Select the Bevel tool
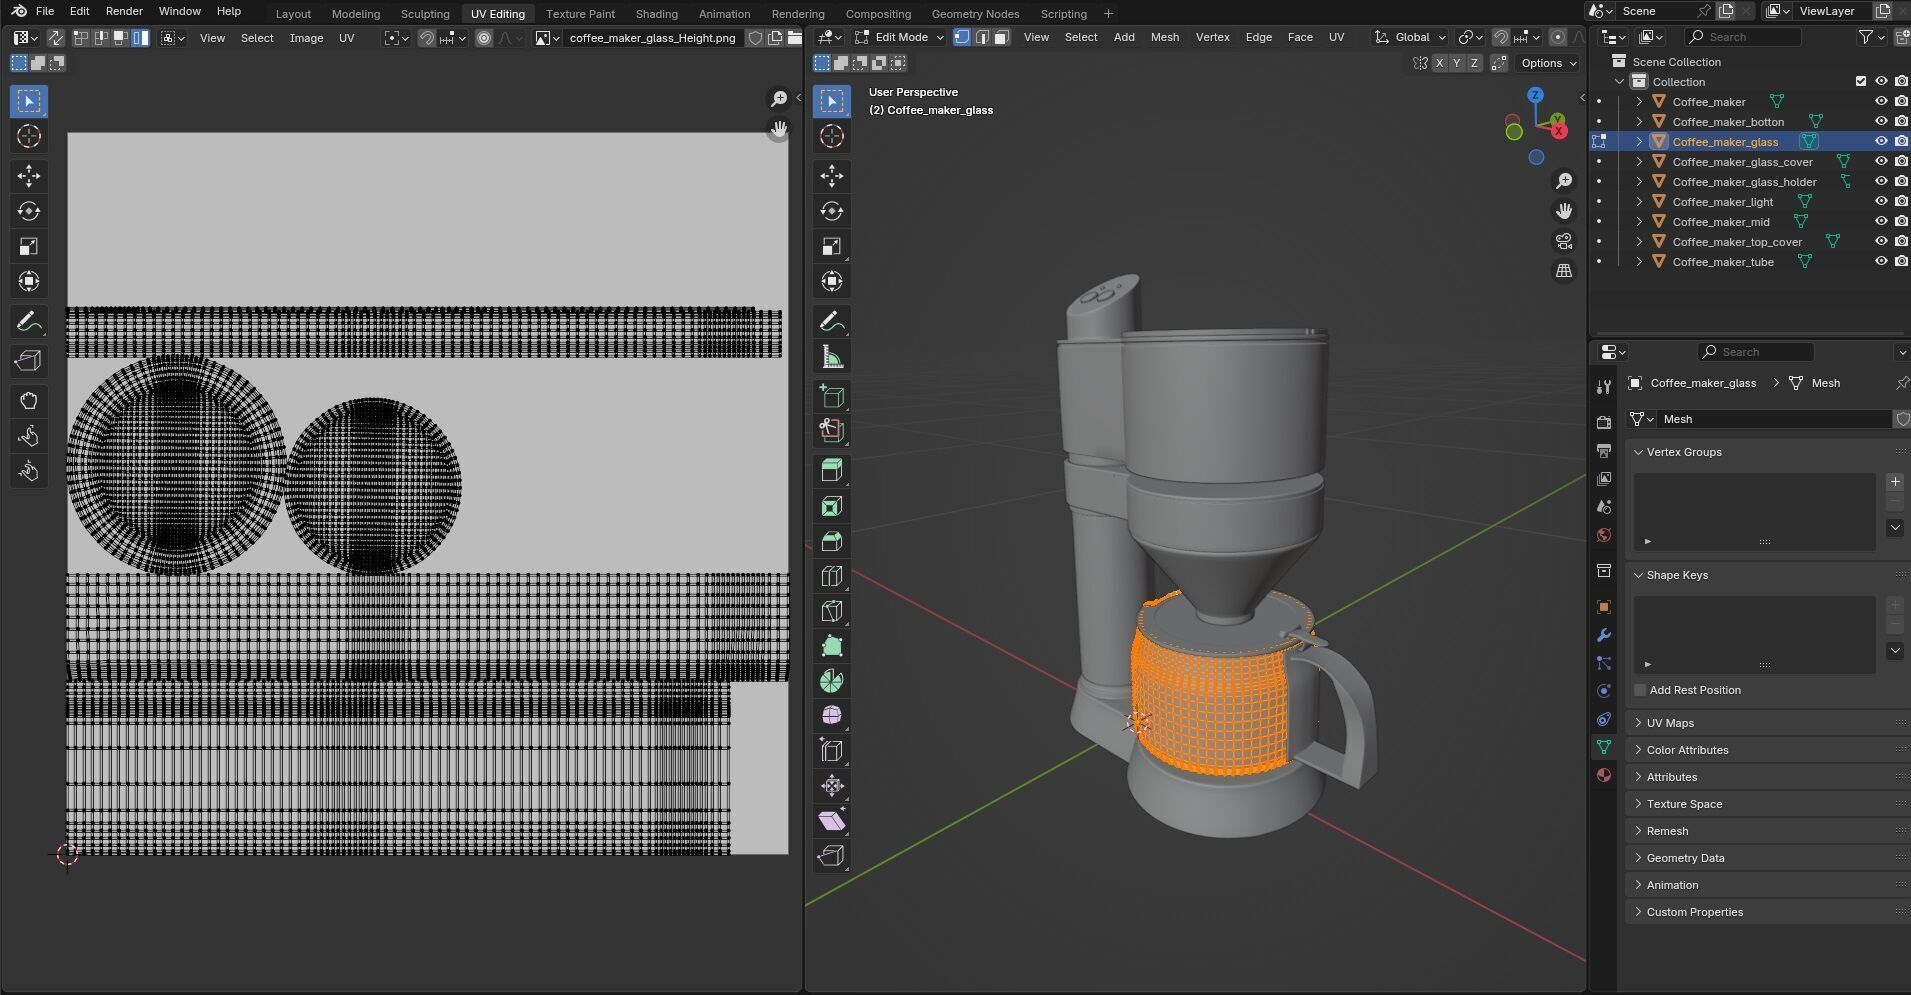This screenshot has height=995, width=1911. click(x=831, y=541)
